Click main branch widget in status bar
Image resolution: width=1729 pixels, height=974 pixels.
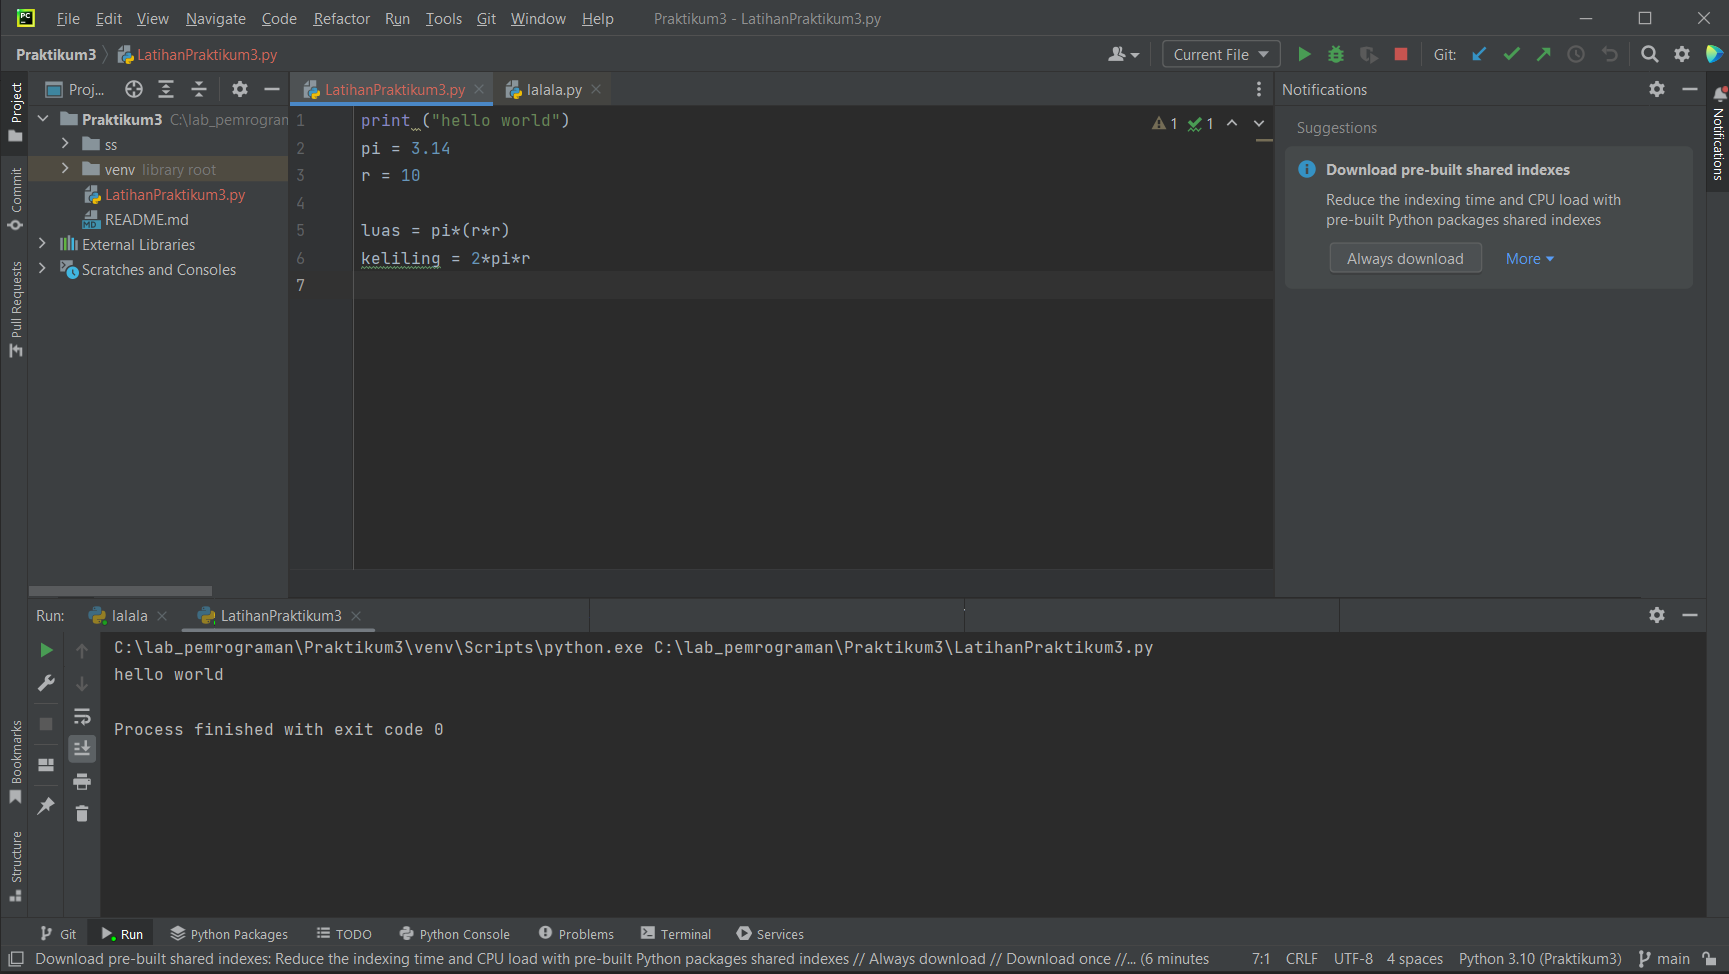pos(1664,959)
